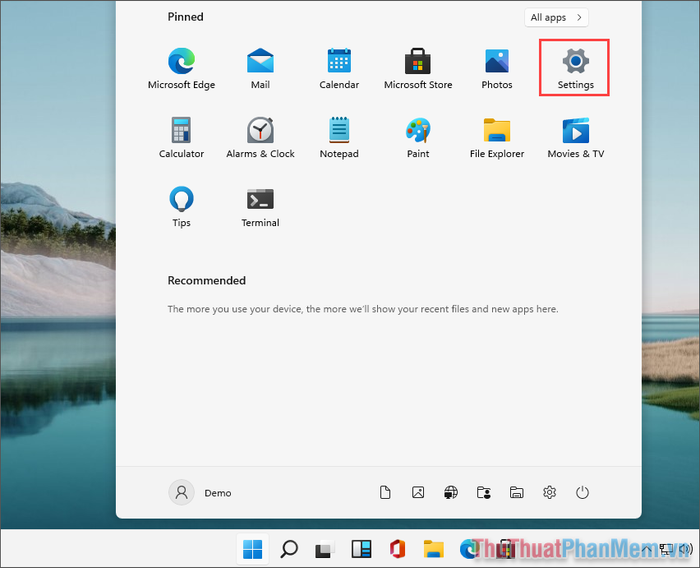Open the Calculator app
The width and height of the screenshot is (700, 568).
tap(181, 138)
